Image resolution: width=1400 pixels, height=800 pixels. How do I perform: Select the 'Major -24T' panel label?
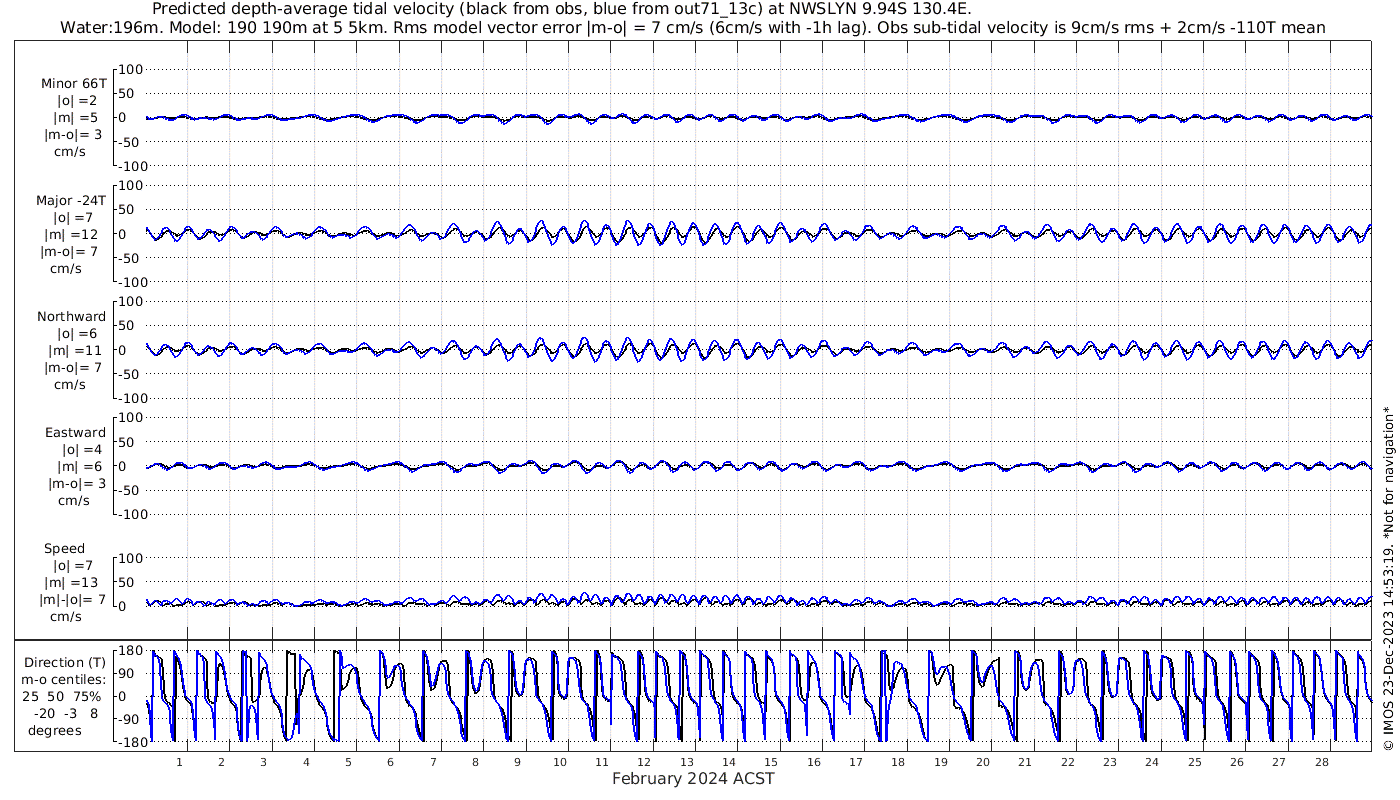point(71,200)
